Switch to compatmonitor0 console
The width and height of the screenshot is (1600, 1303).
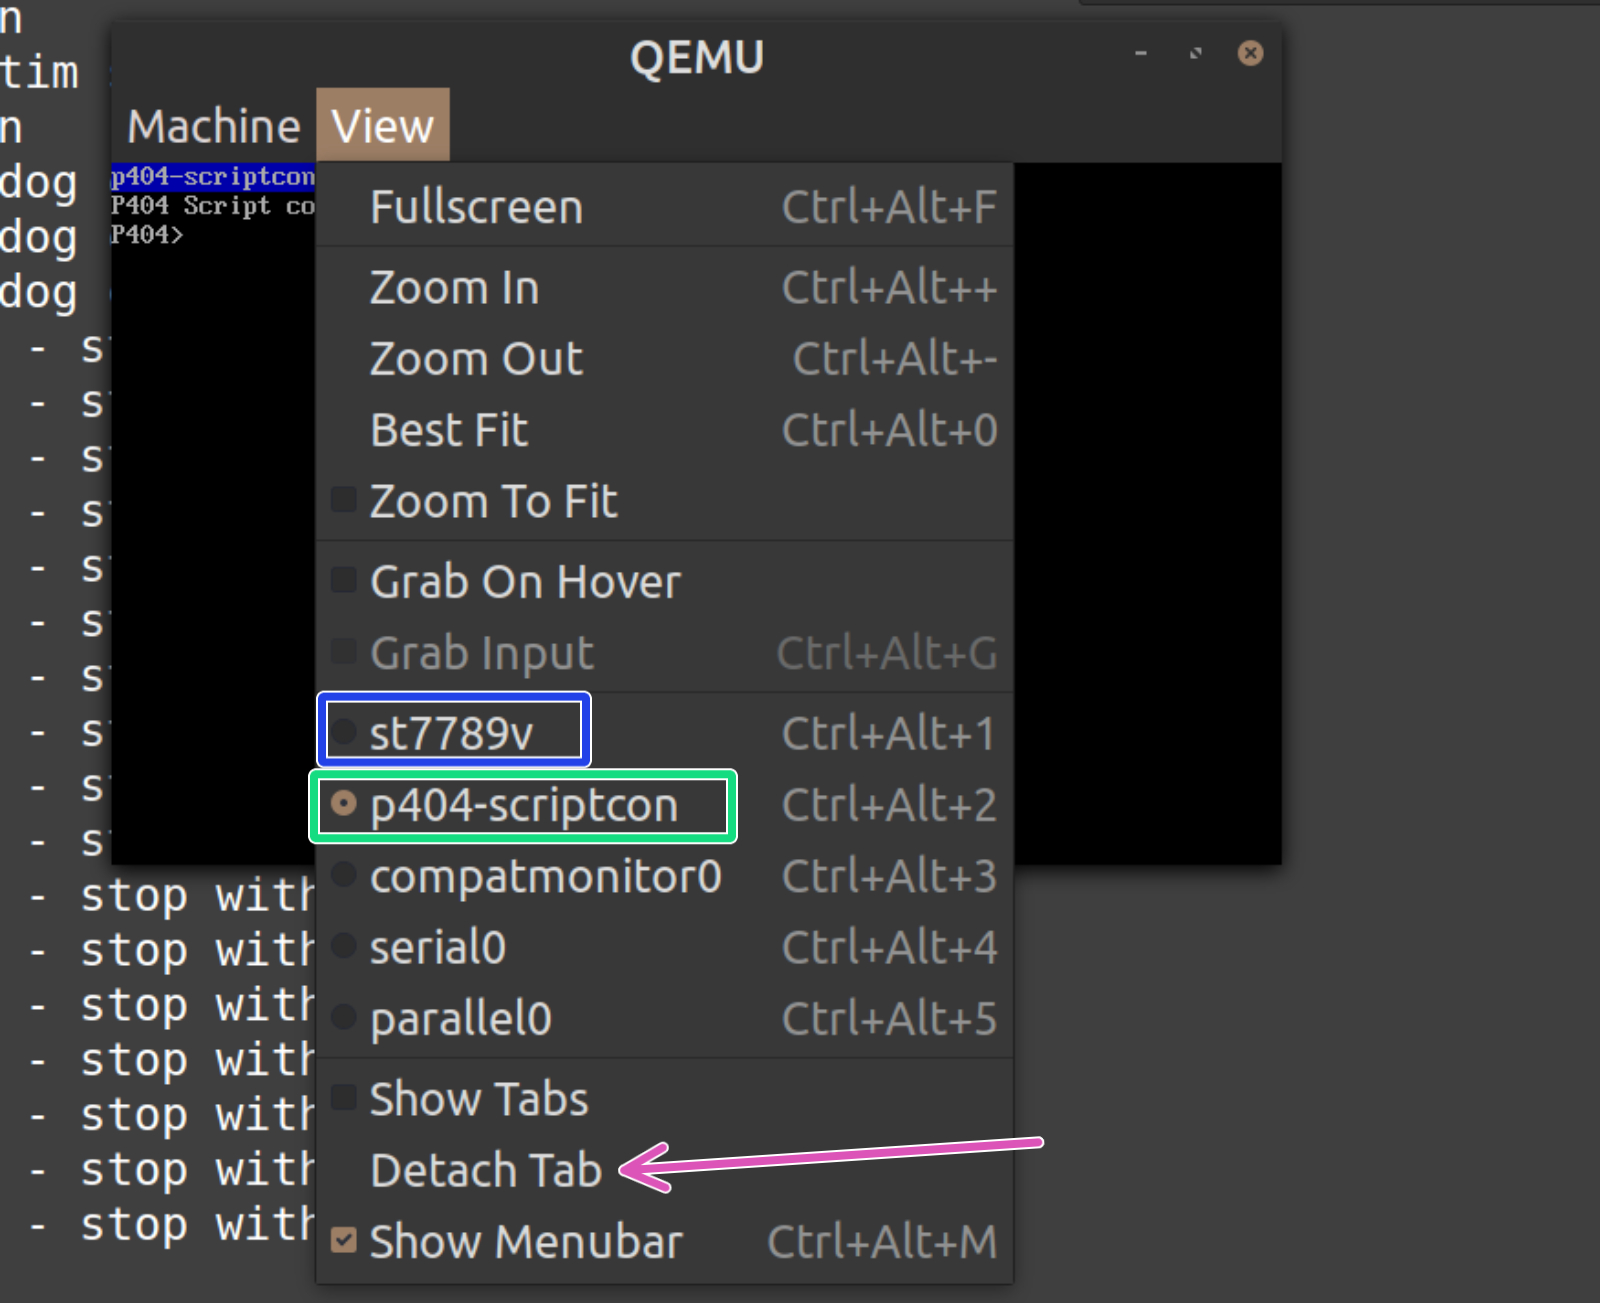click(664, 877)
